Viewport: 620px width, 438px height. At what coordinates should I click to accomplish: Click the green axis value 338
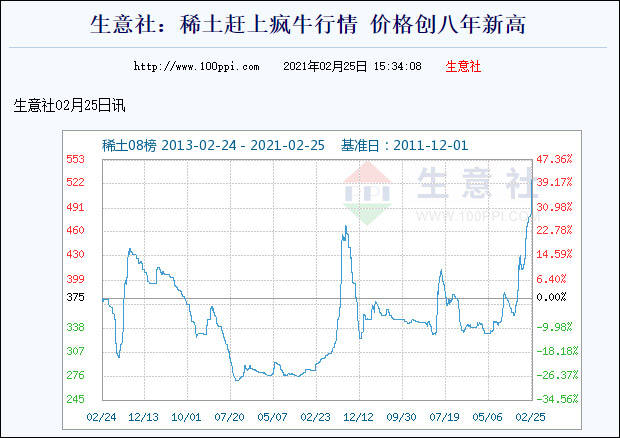point(75,327)
